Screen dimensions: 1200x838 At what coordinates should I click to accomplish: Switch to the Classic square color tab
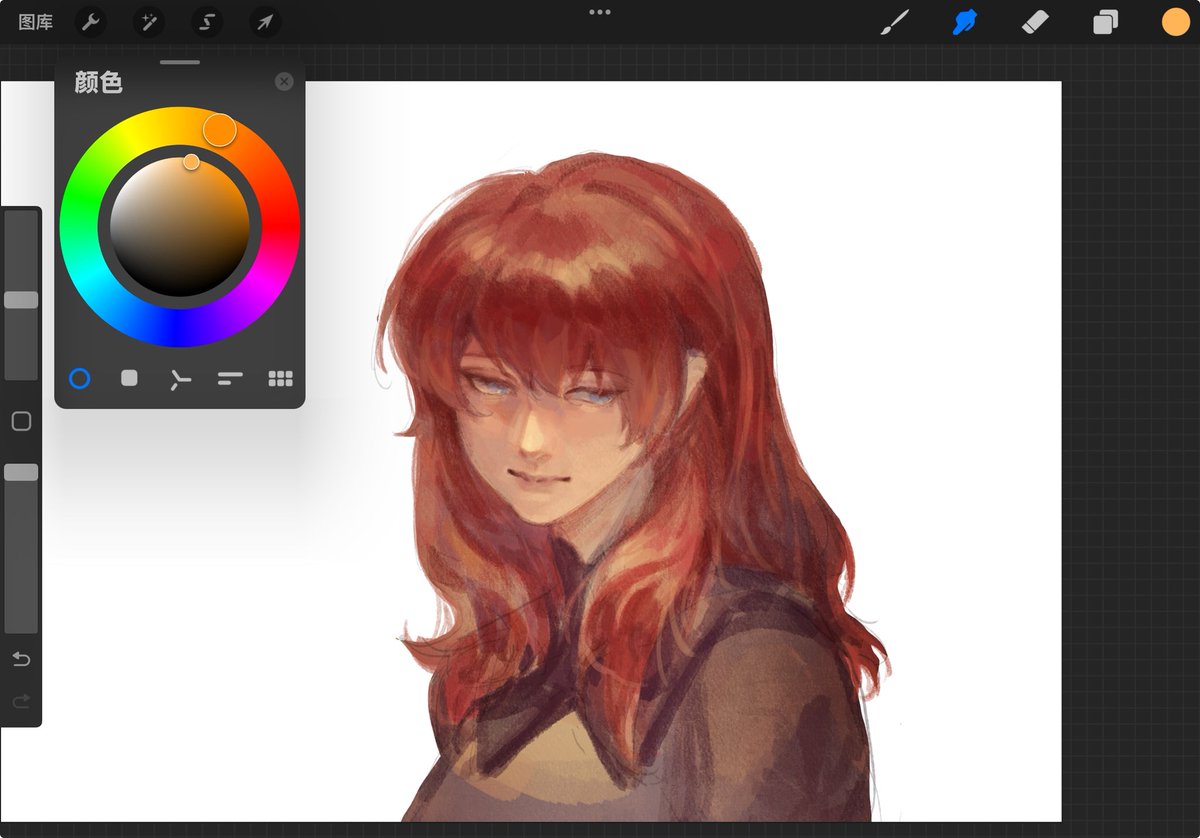(129, 378)
